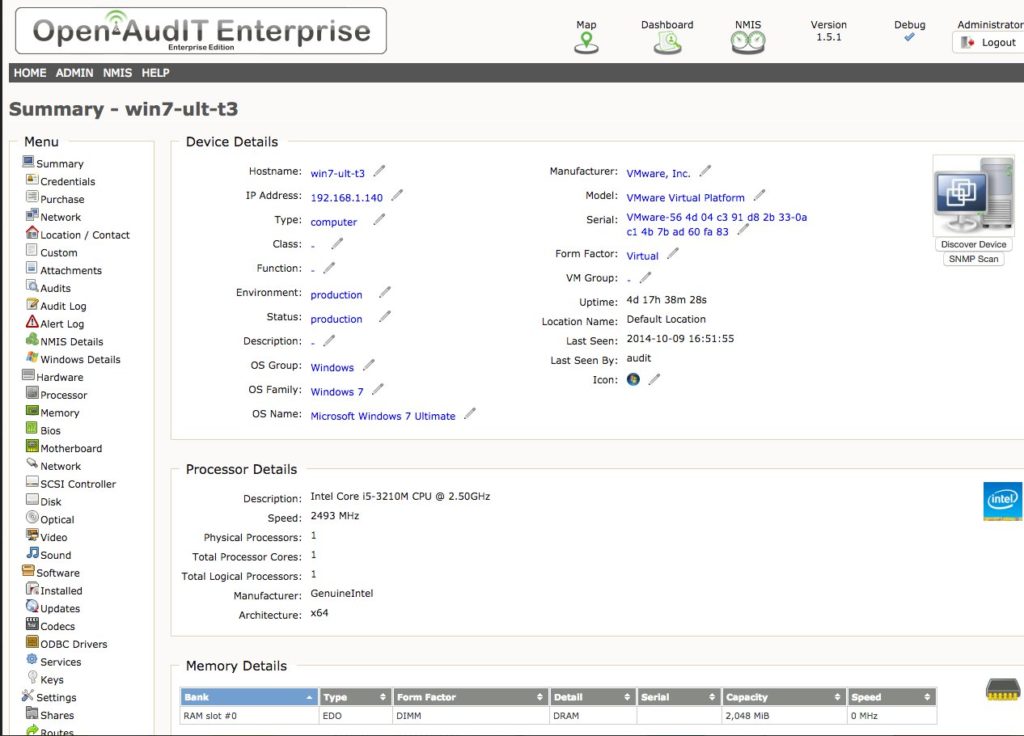Viewport: 1024px width, 736px height.
Task: Open Shares in the side menu
Action: tap(57, 715)
